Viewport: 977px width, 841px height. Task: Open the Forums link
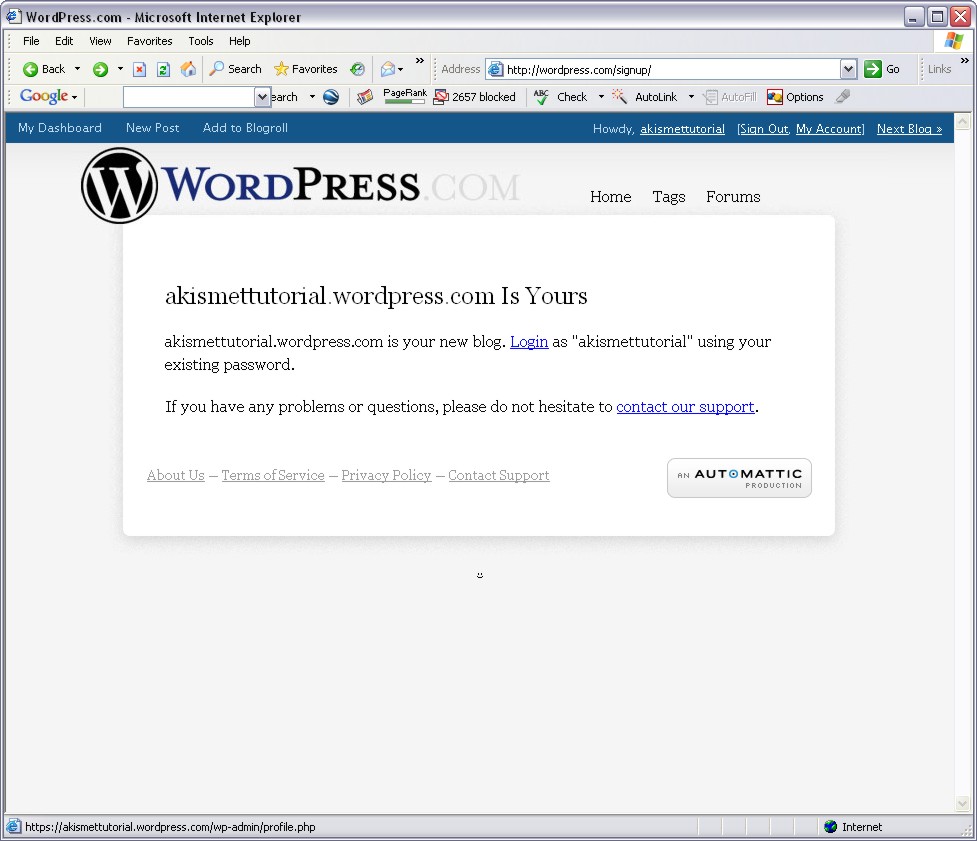point(733,197)
